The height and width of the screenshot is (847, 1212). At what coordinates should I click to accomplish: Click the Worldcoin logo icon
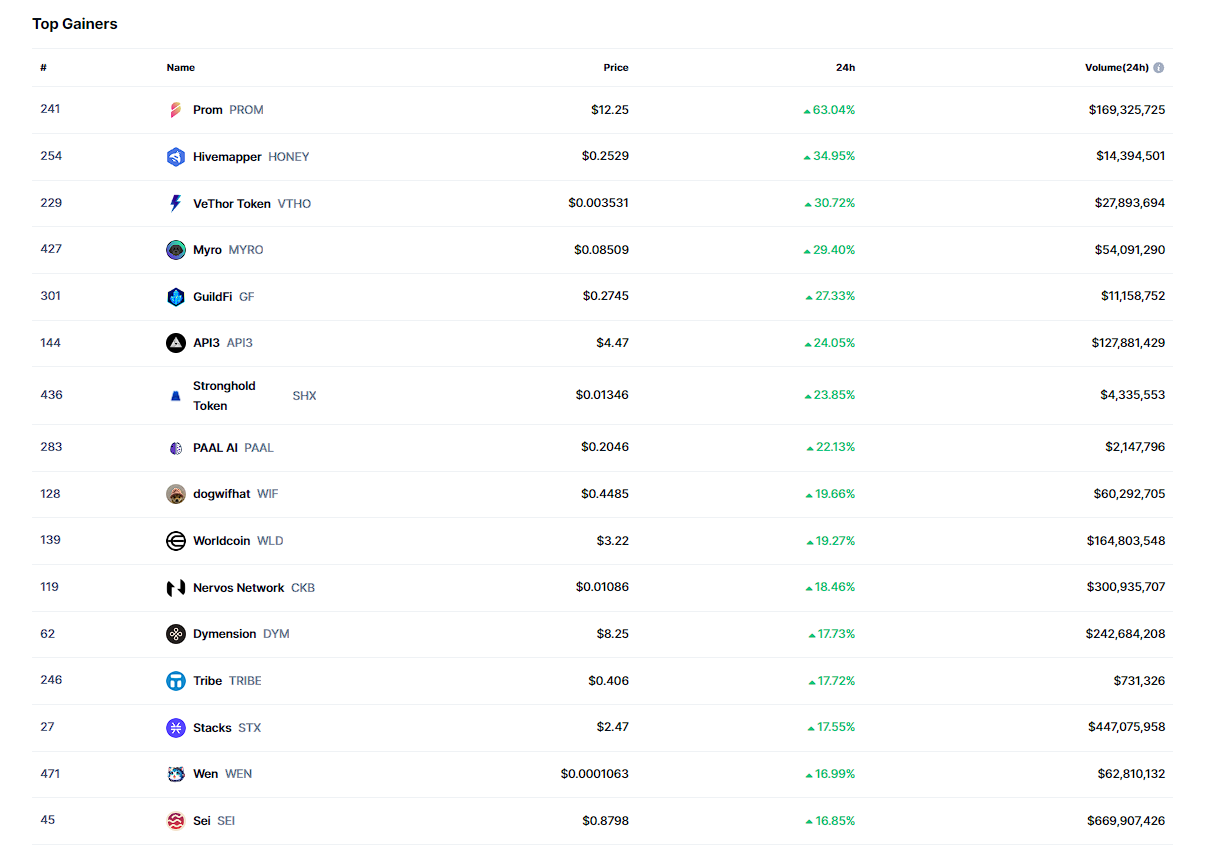point(176,541)
